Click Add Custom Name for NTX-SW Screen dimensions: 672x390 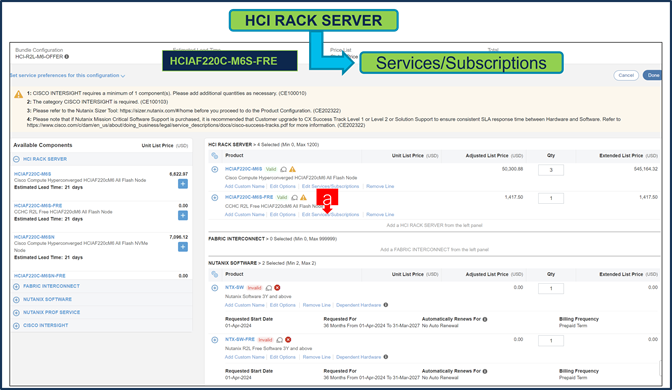[x=244, y=305]
